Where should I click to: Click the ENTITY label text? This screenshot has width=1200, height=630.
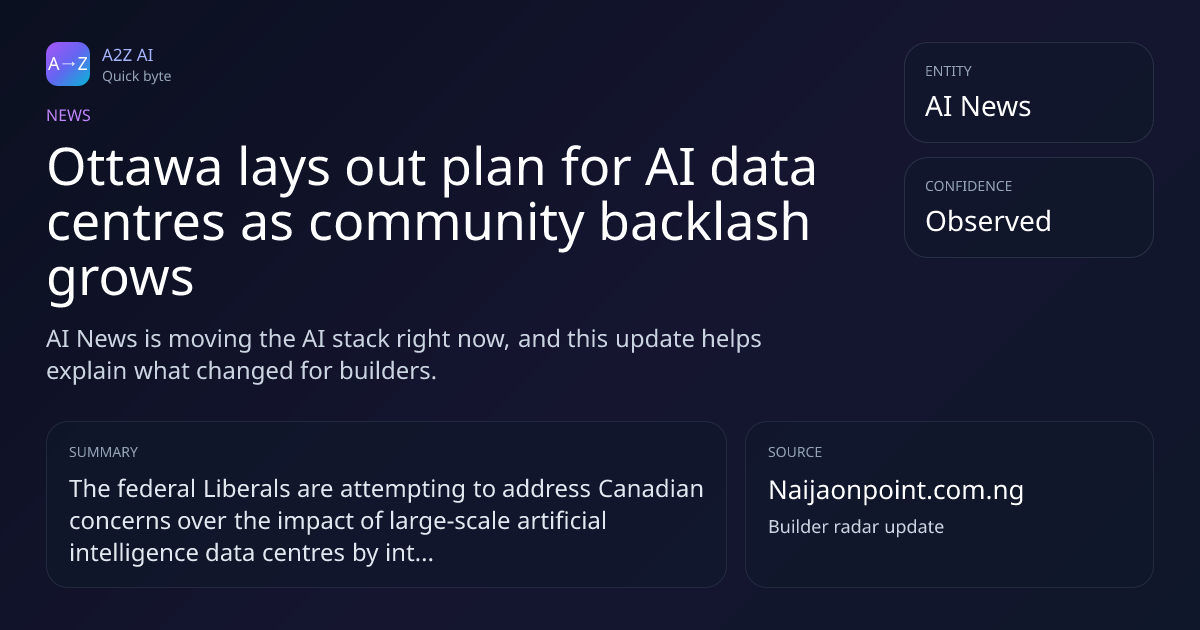pyautogui.click(x=948, y=71)
